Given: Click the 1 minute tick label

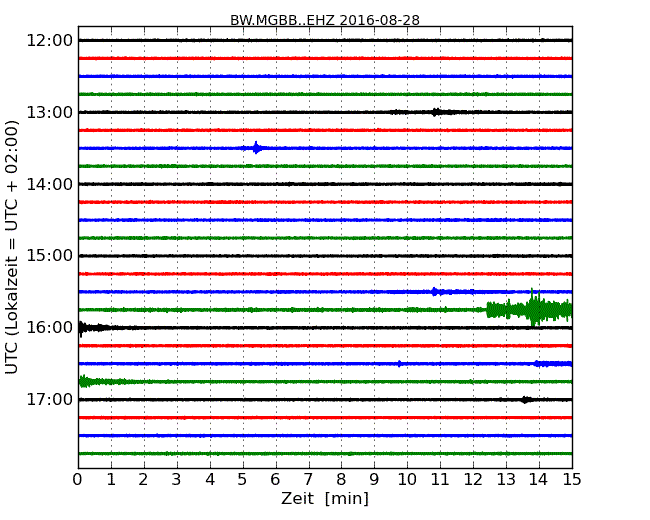Looking at the screenshot, I should click(x=111, y=480).
